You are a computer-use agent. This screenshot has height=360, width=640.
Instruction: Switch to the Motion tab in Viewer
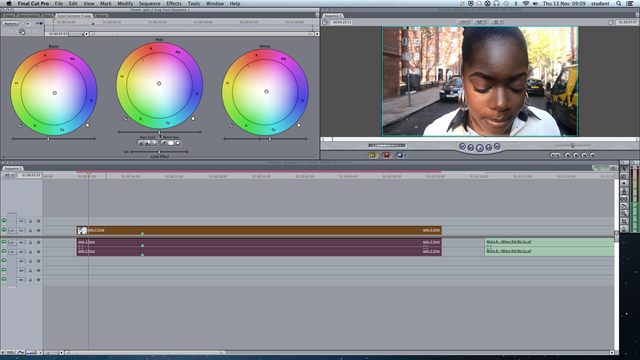tap(101, 16)
